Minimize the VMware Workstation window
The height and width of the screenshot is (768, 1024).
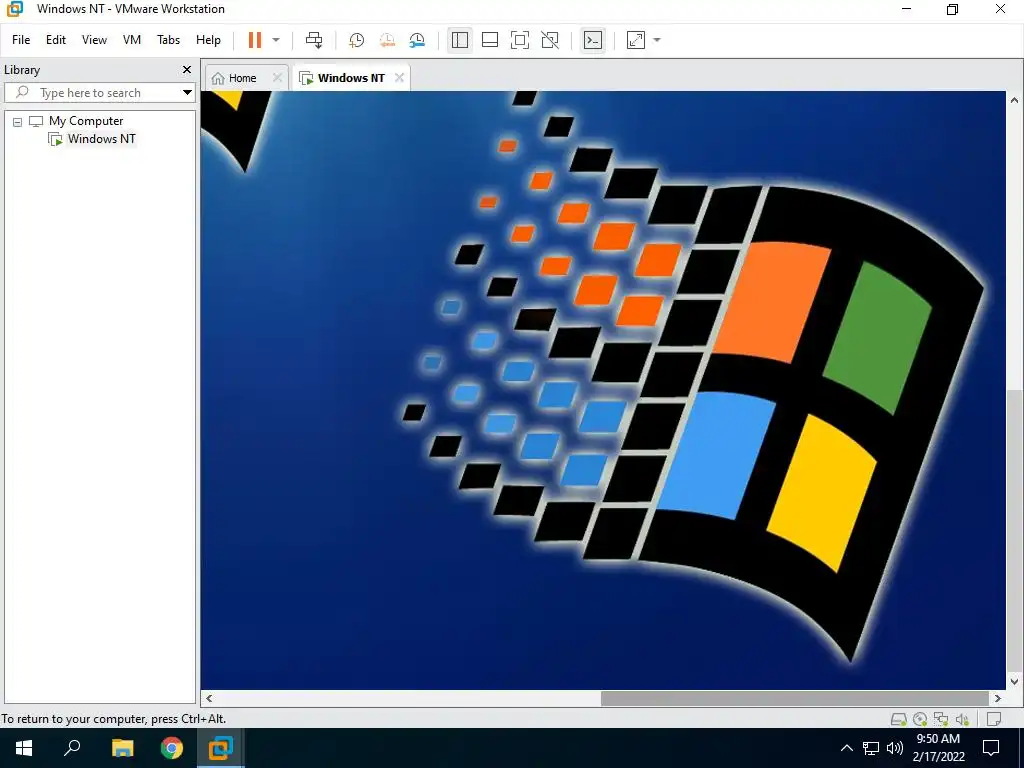[906, 9]
